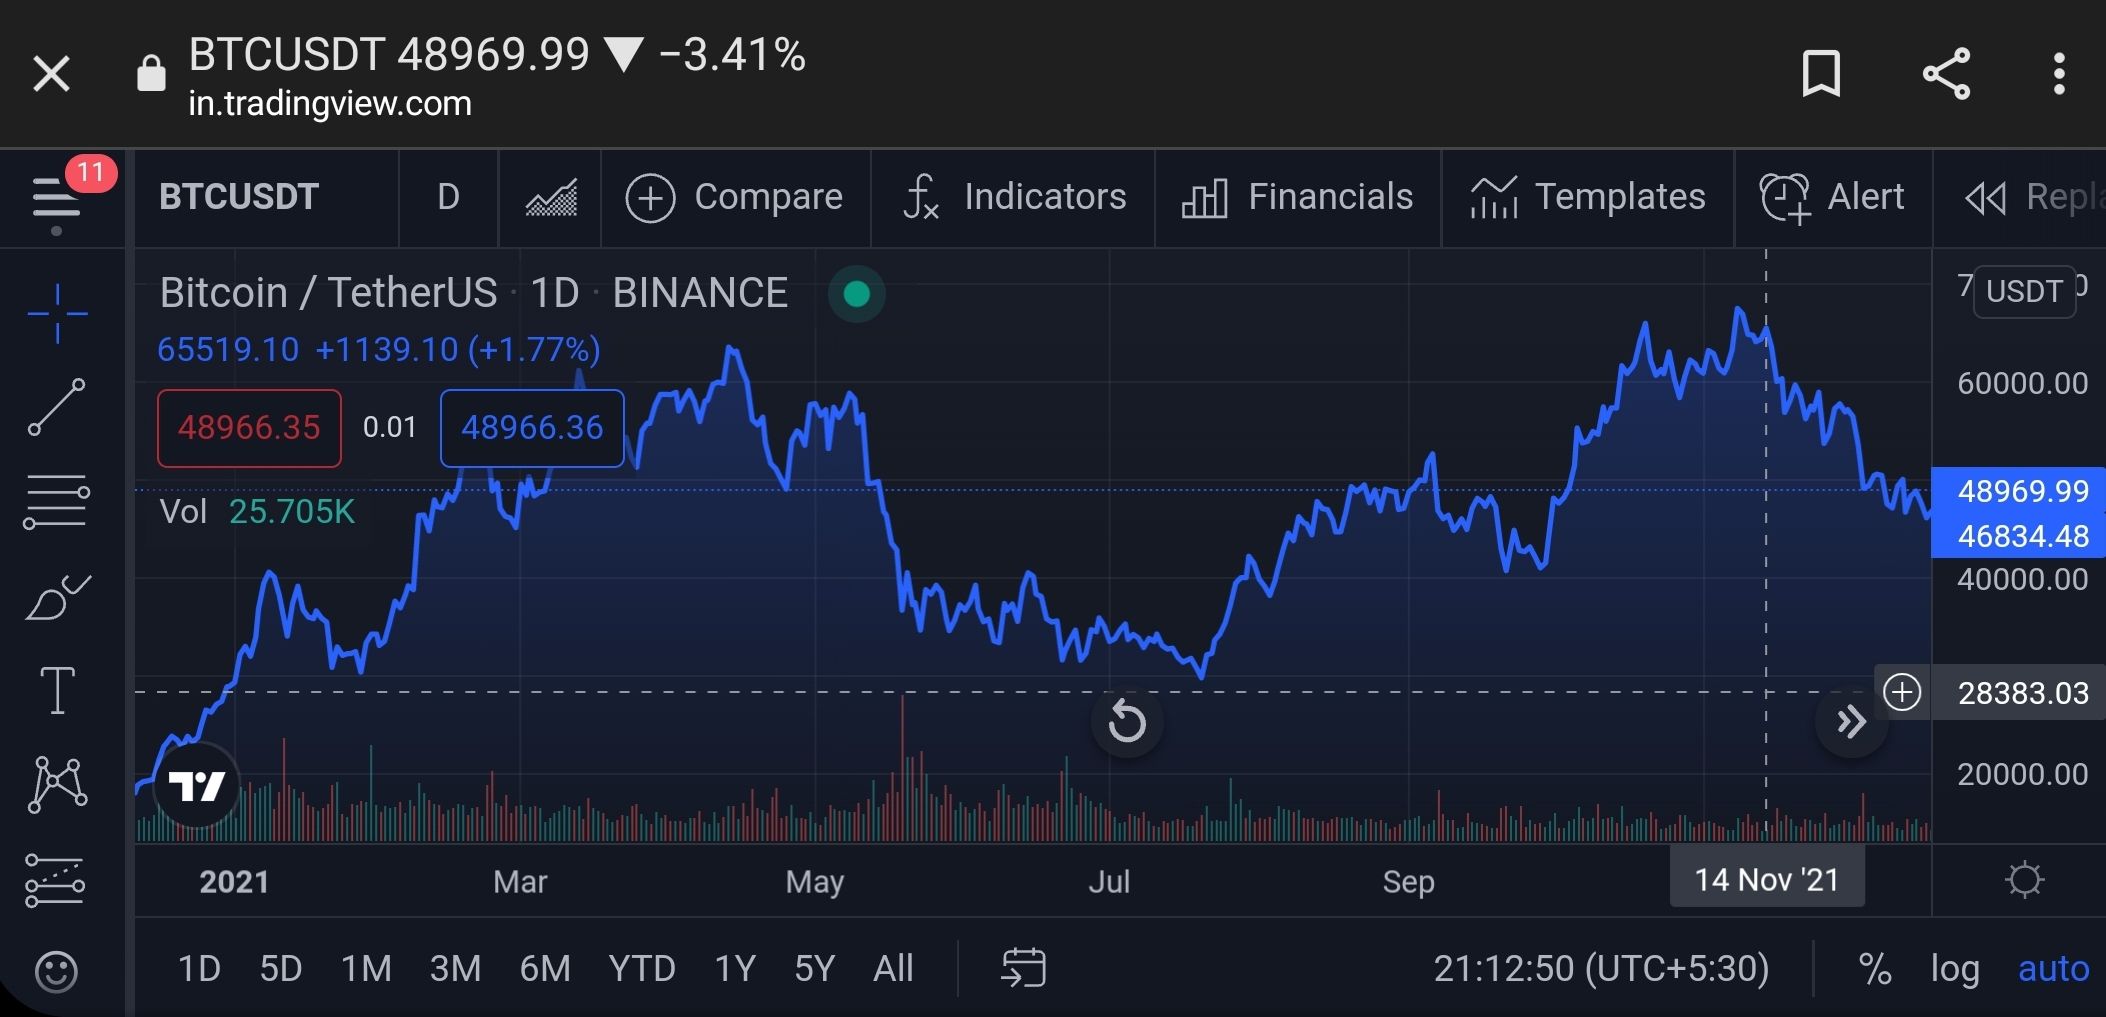Open chart settings gear icon
The height and width of the screenshot is (1017, 2106).
2024,880
